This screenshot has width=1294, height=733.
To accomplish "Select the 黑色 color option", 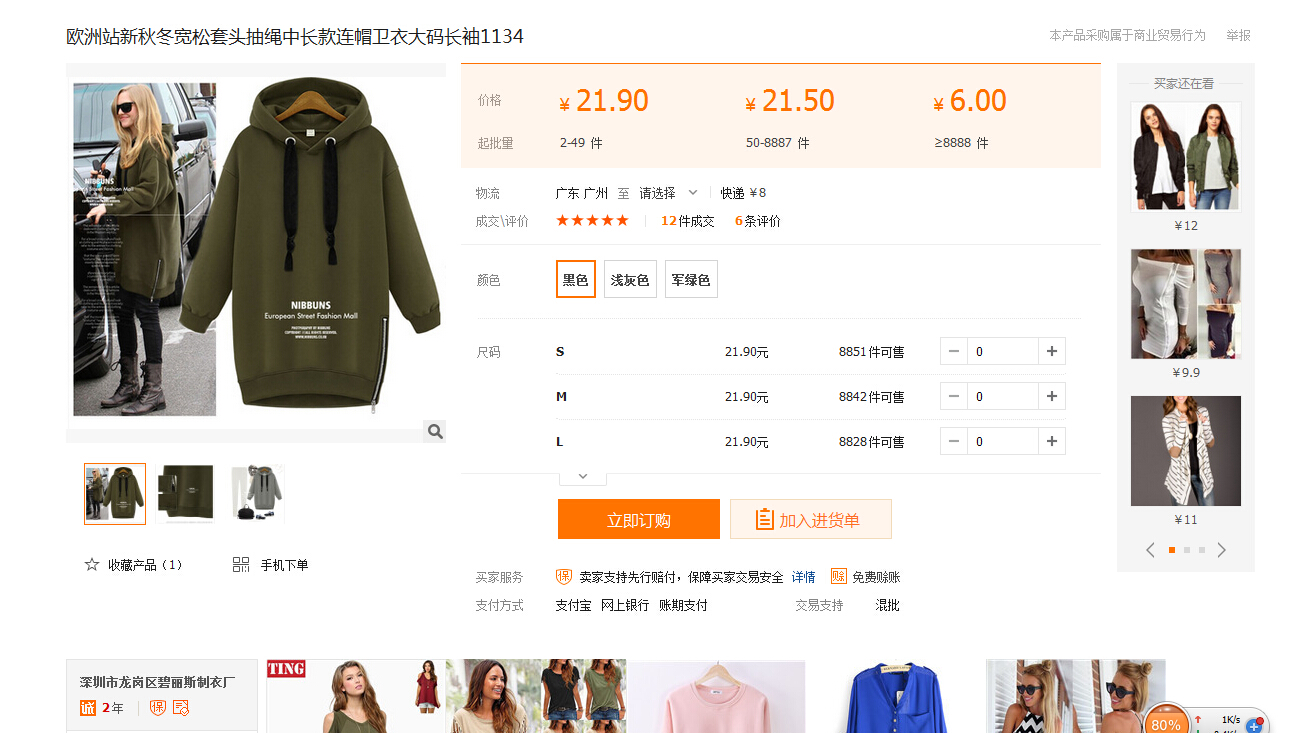I will (575, 280).
